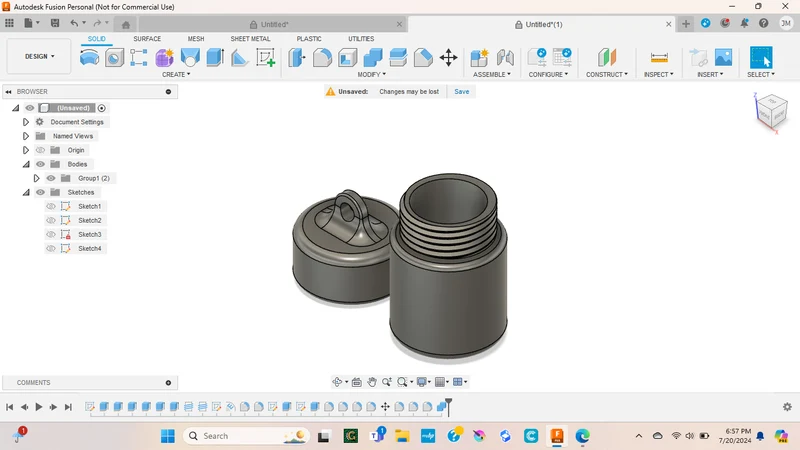Expand Document Settings in browser
Viewport: 800px width, 450px height.
(26, 122)
